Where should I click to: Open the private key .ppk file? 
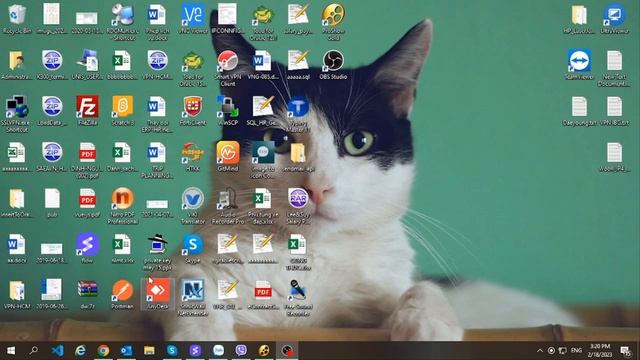pyautogui.click(x=158, y=252)
